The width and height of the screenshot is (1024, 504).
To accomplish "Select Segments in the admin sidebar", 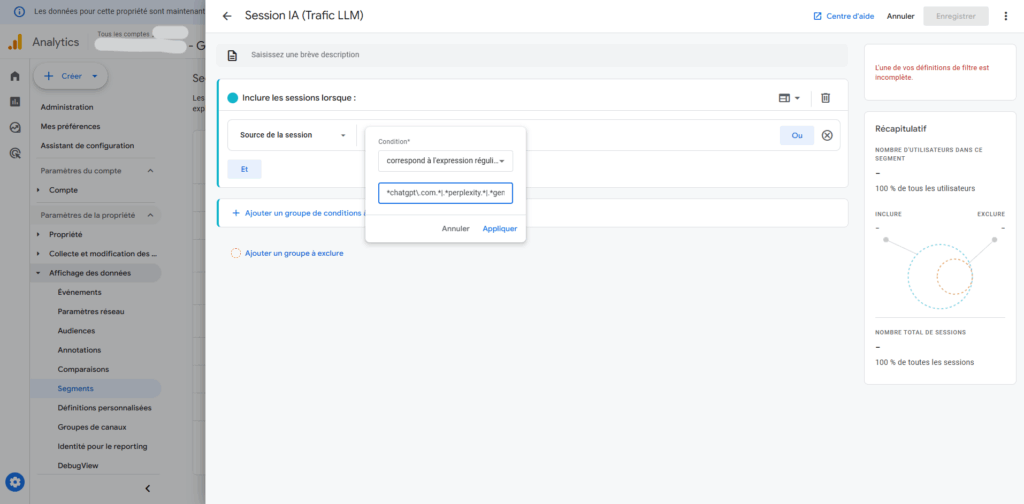I will click(x=76, y=388).
